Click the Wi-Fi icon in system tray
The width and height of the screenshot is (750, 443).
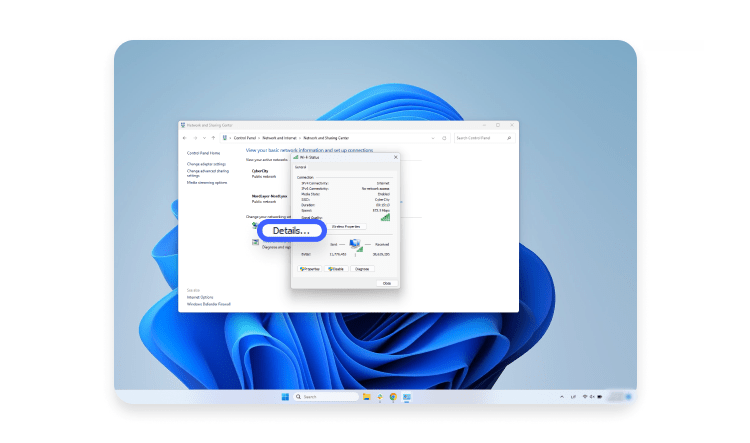click(x=585, y=397)
